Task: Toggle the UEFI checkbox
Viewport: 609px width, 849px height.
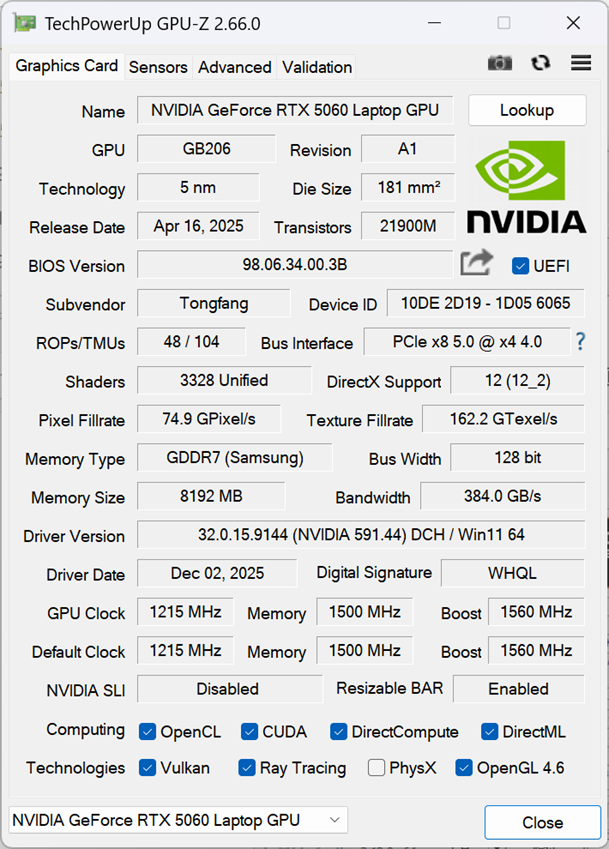Action: 520,266
